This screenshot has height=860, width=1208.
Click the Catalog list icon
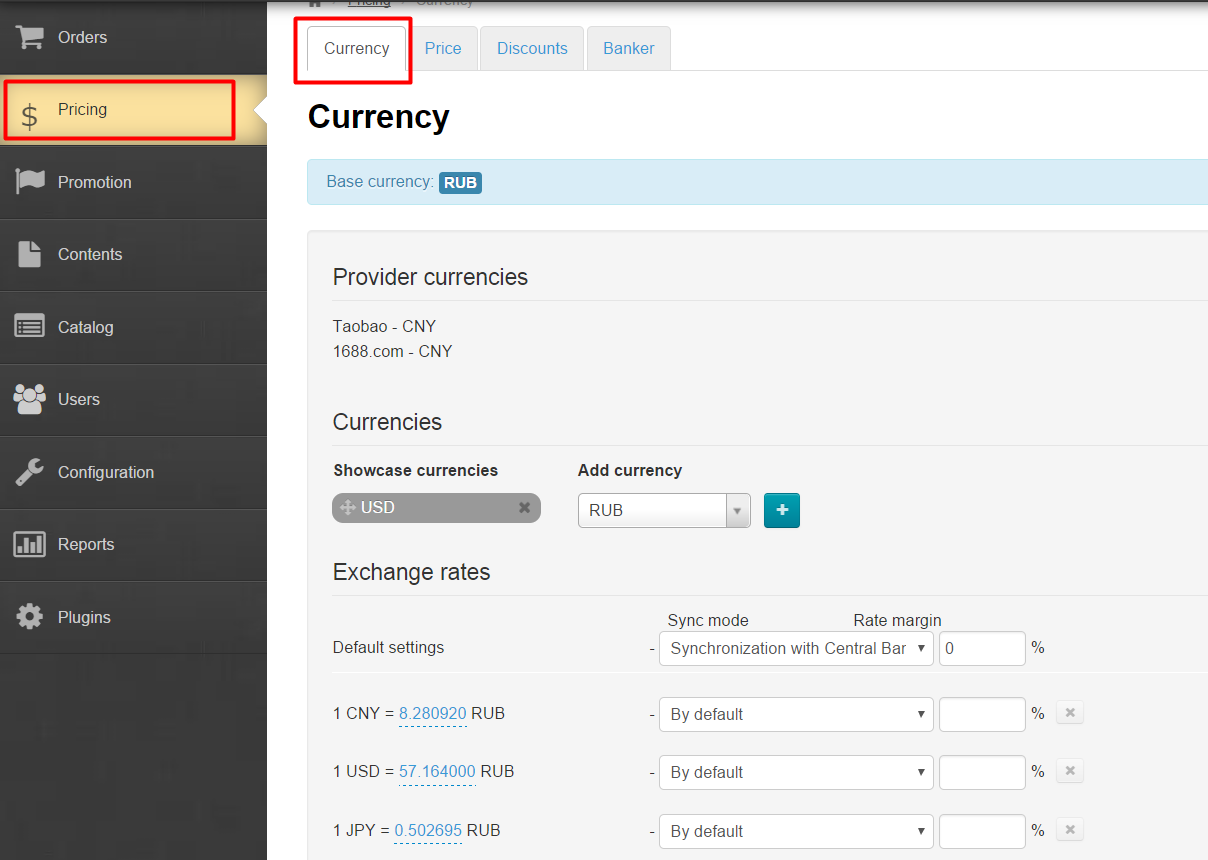tap(30, 327)
